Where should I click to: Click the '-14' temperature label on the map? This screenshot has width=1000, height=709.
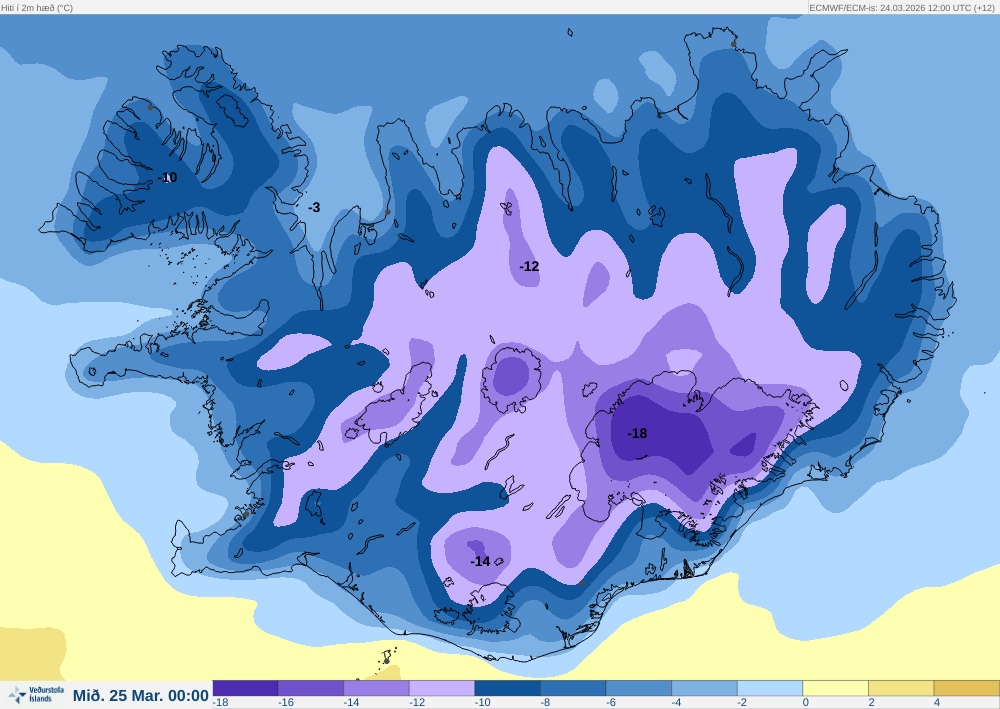pyautogui.click(x=480, y=561)
